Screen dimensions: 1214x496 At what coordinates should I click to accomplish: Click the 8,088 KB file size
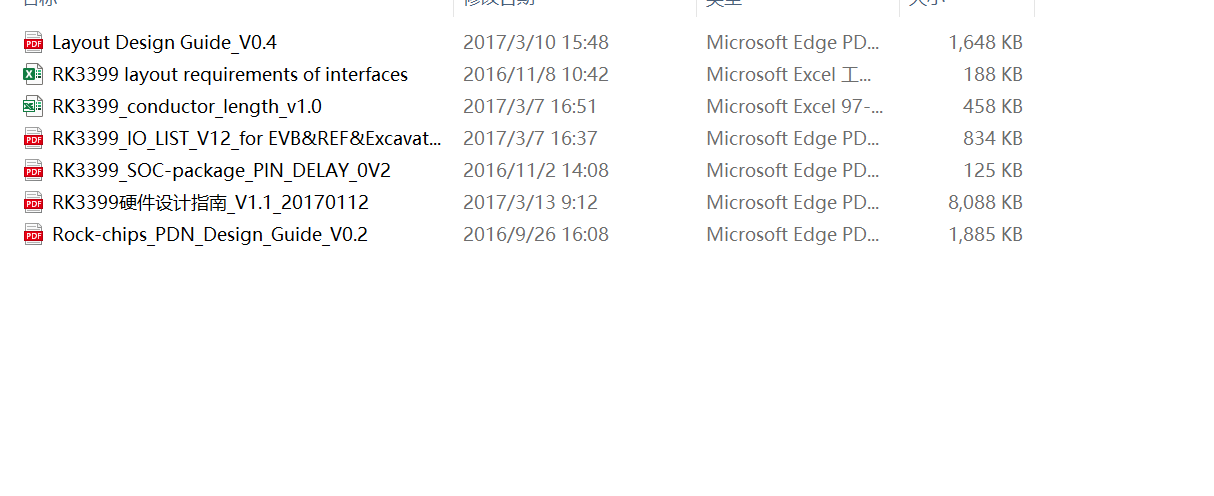point(985,203)
